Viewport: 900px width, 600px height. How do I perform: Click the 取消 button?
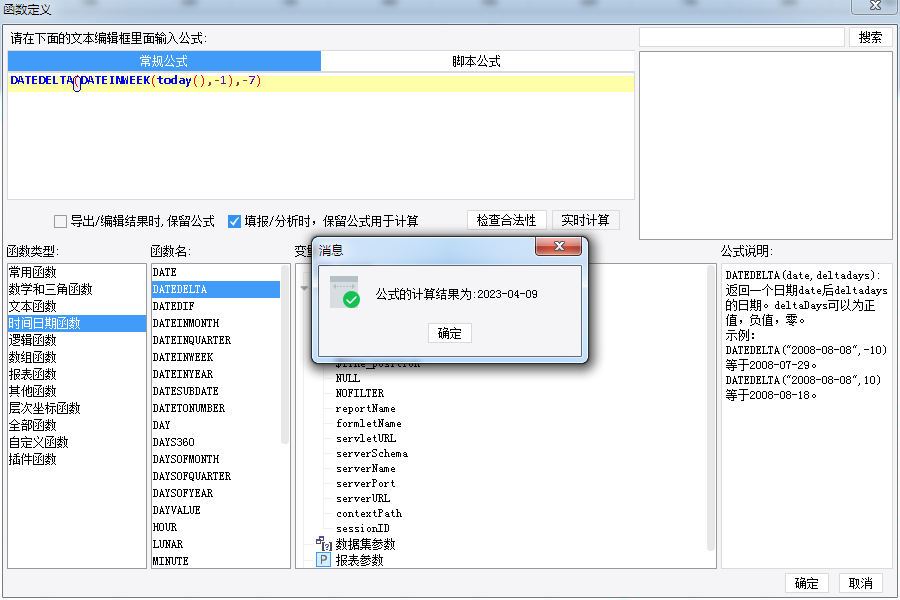860,583
